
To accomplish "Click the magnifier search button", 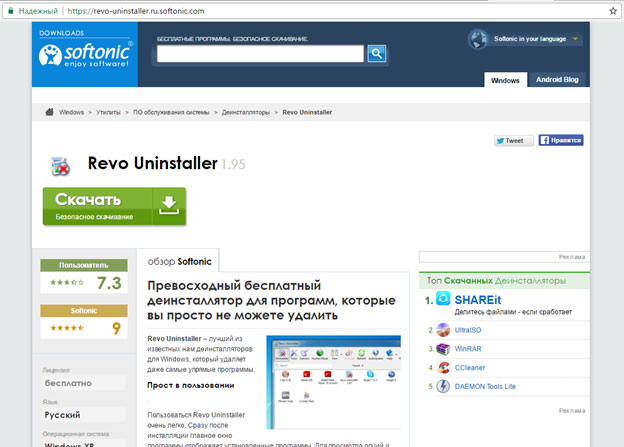I will pos(376,53).
